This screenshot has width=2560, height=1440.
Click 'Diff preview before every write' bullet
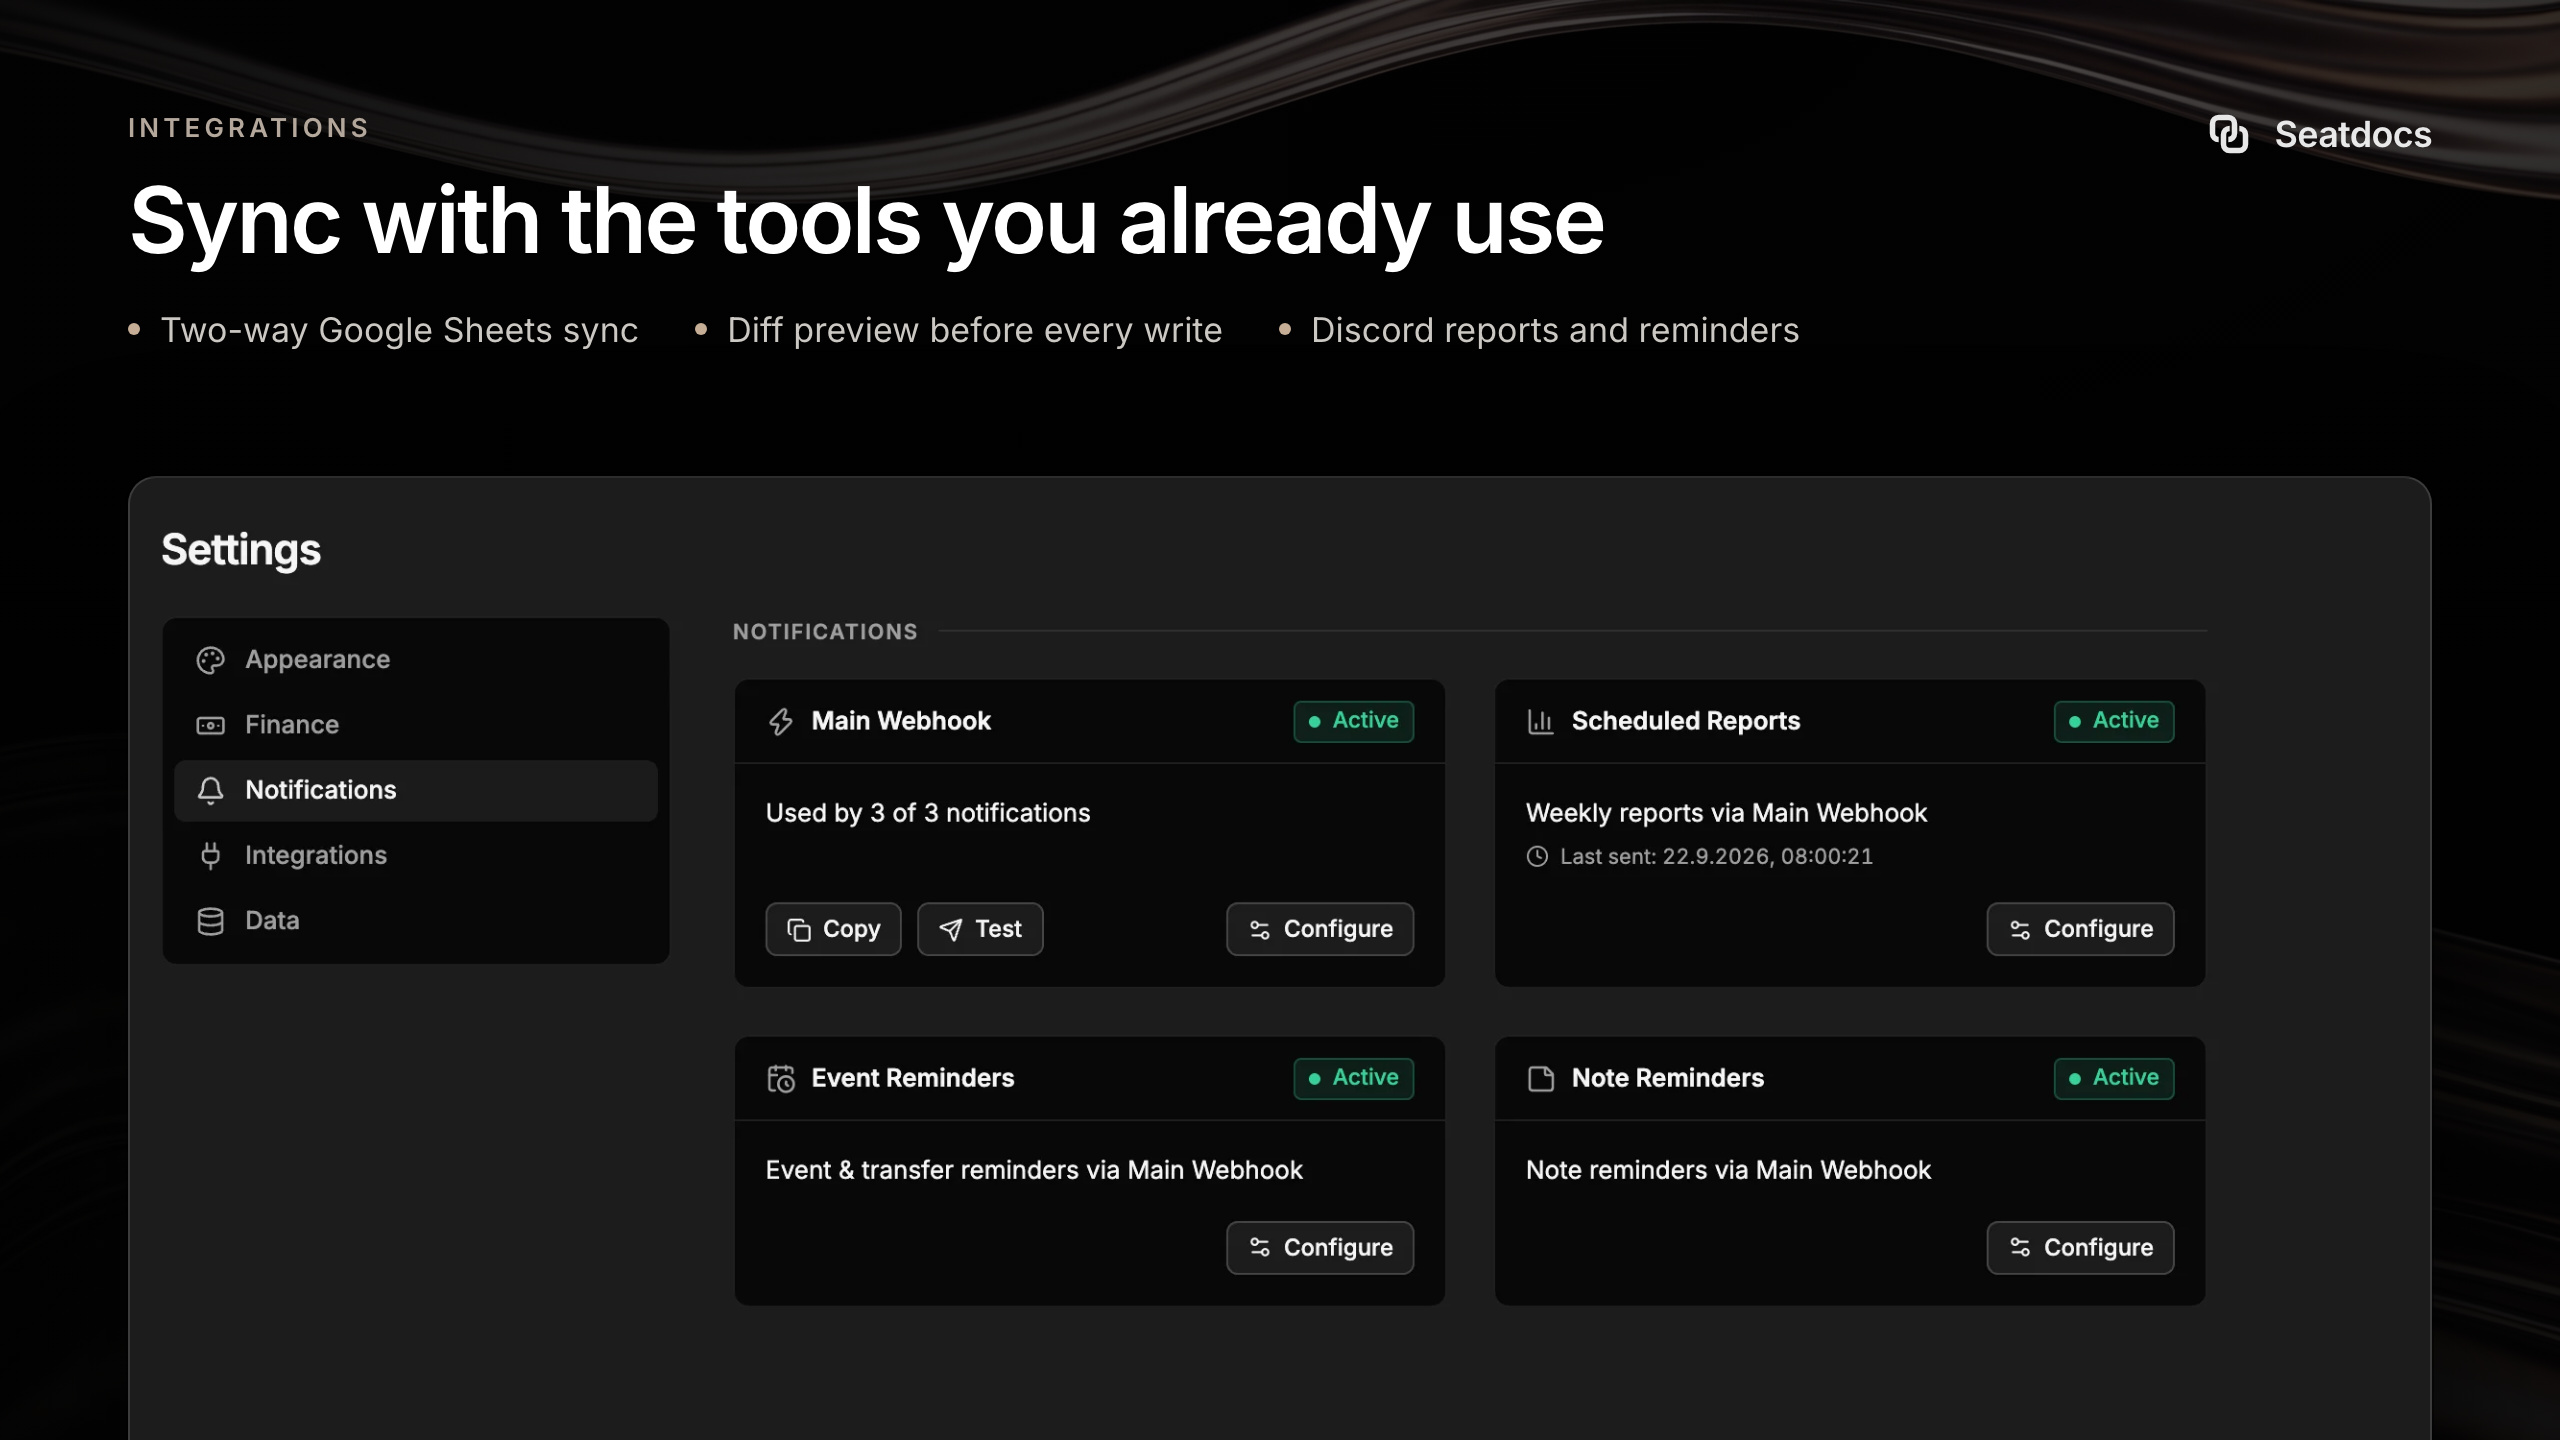click(975, 330)
